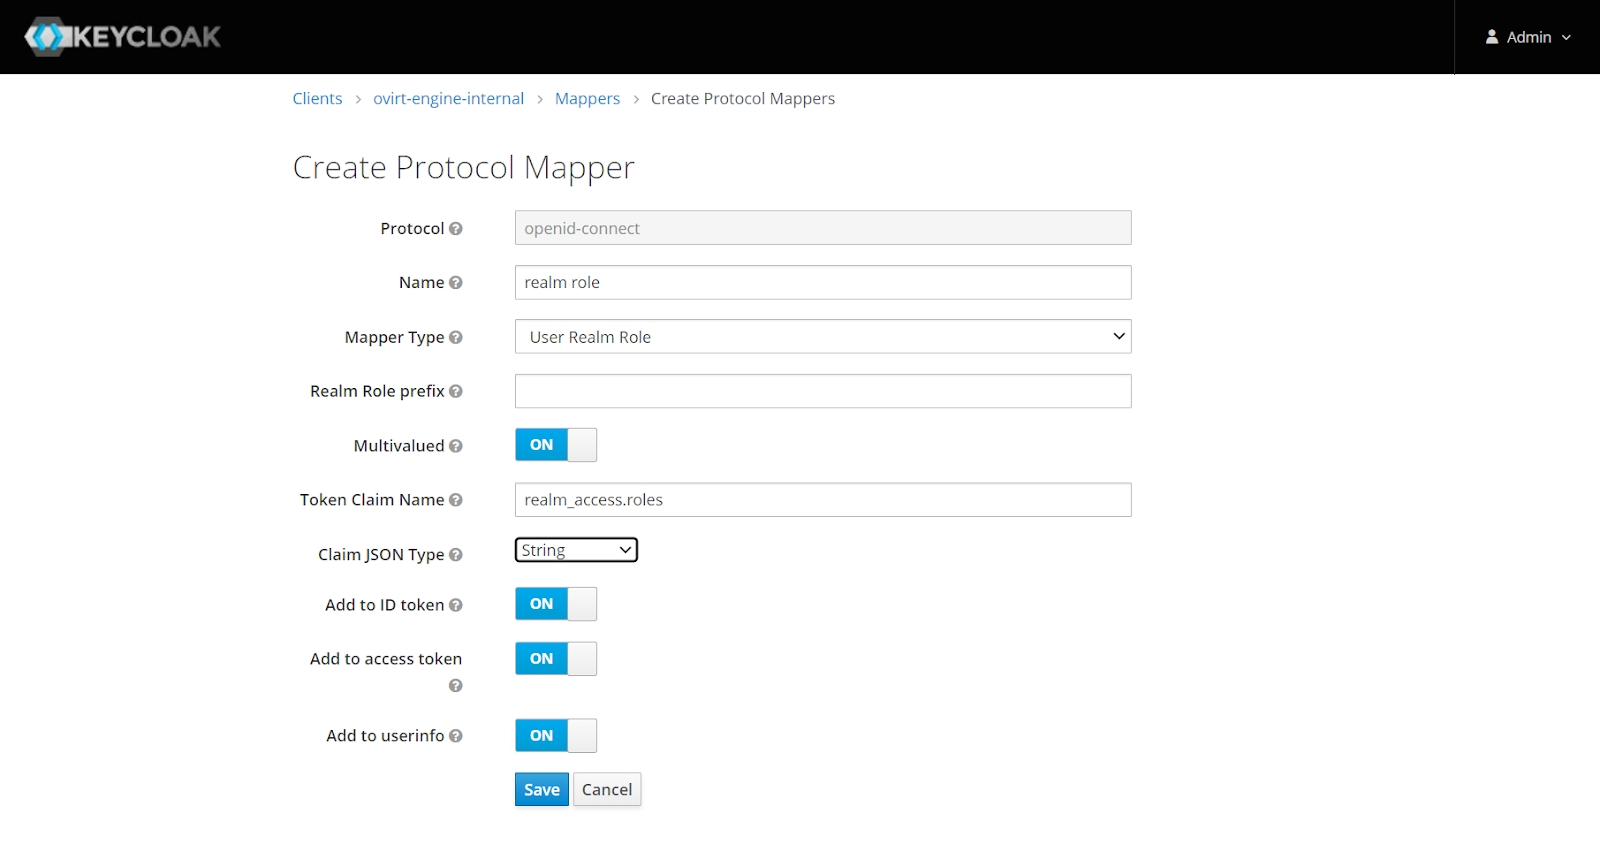Toggle the Add to userinfo switch
This screenshot has width=1600, height=844.
(x=556, y=736)
